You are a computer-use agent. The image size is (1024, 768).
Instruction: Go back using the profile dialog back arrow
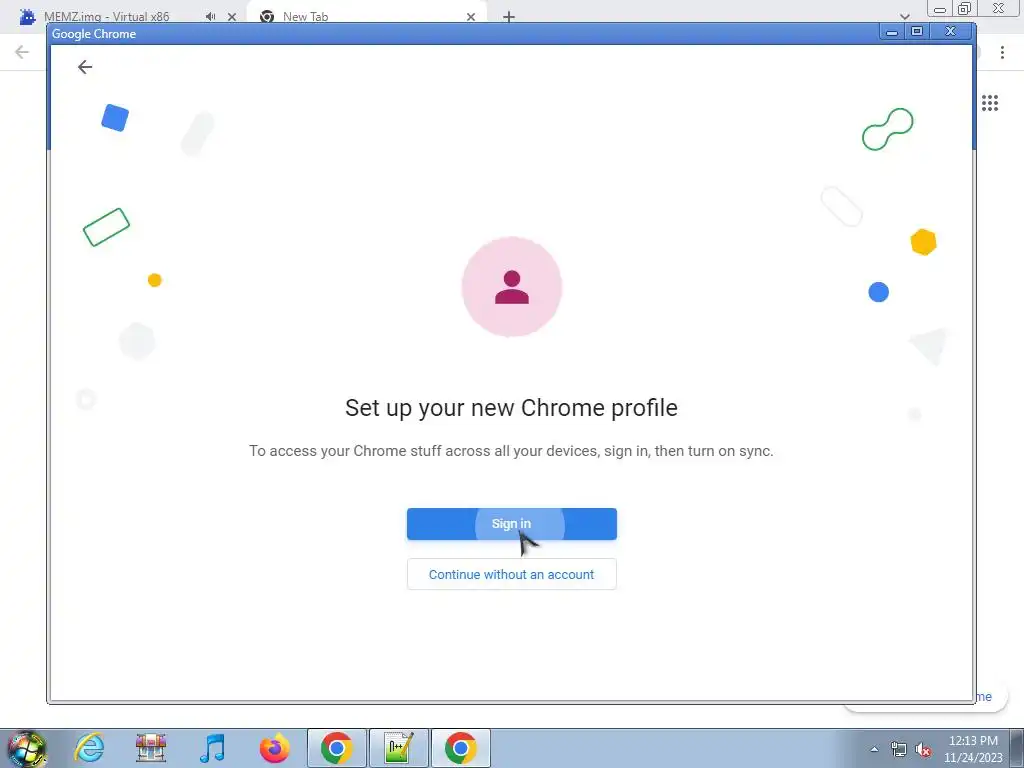point(85,67)
